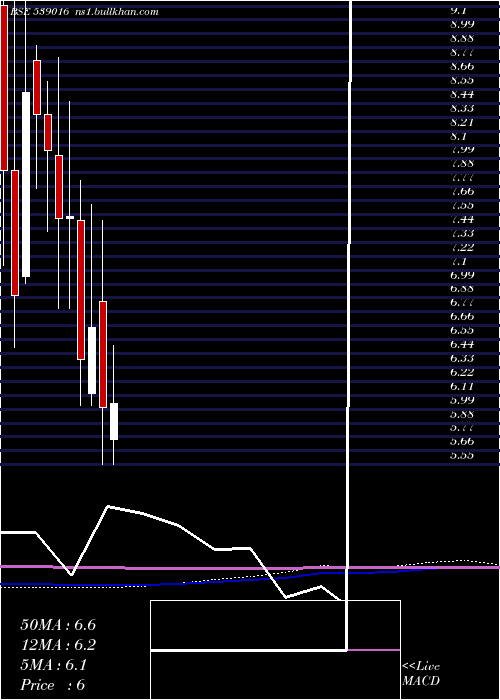Click the '5MA : 6.1' readout
500x700 pixels.
[x=54, y=665]
